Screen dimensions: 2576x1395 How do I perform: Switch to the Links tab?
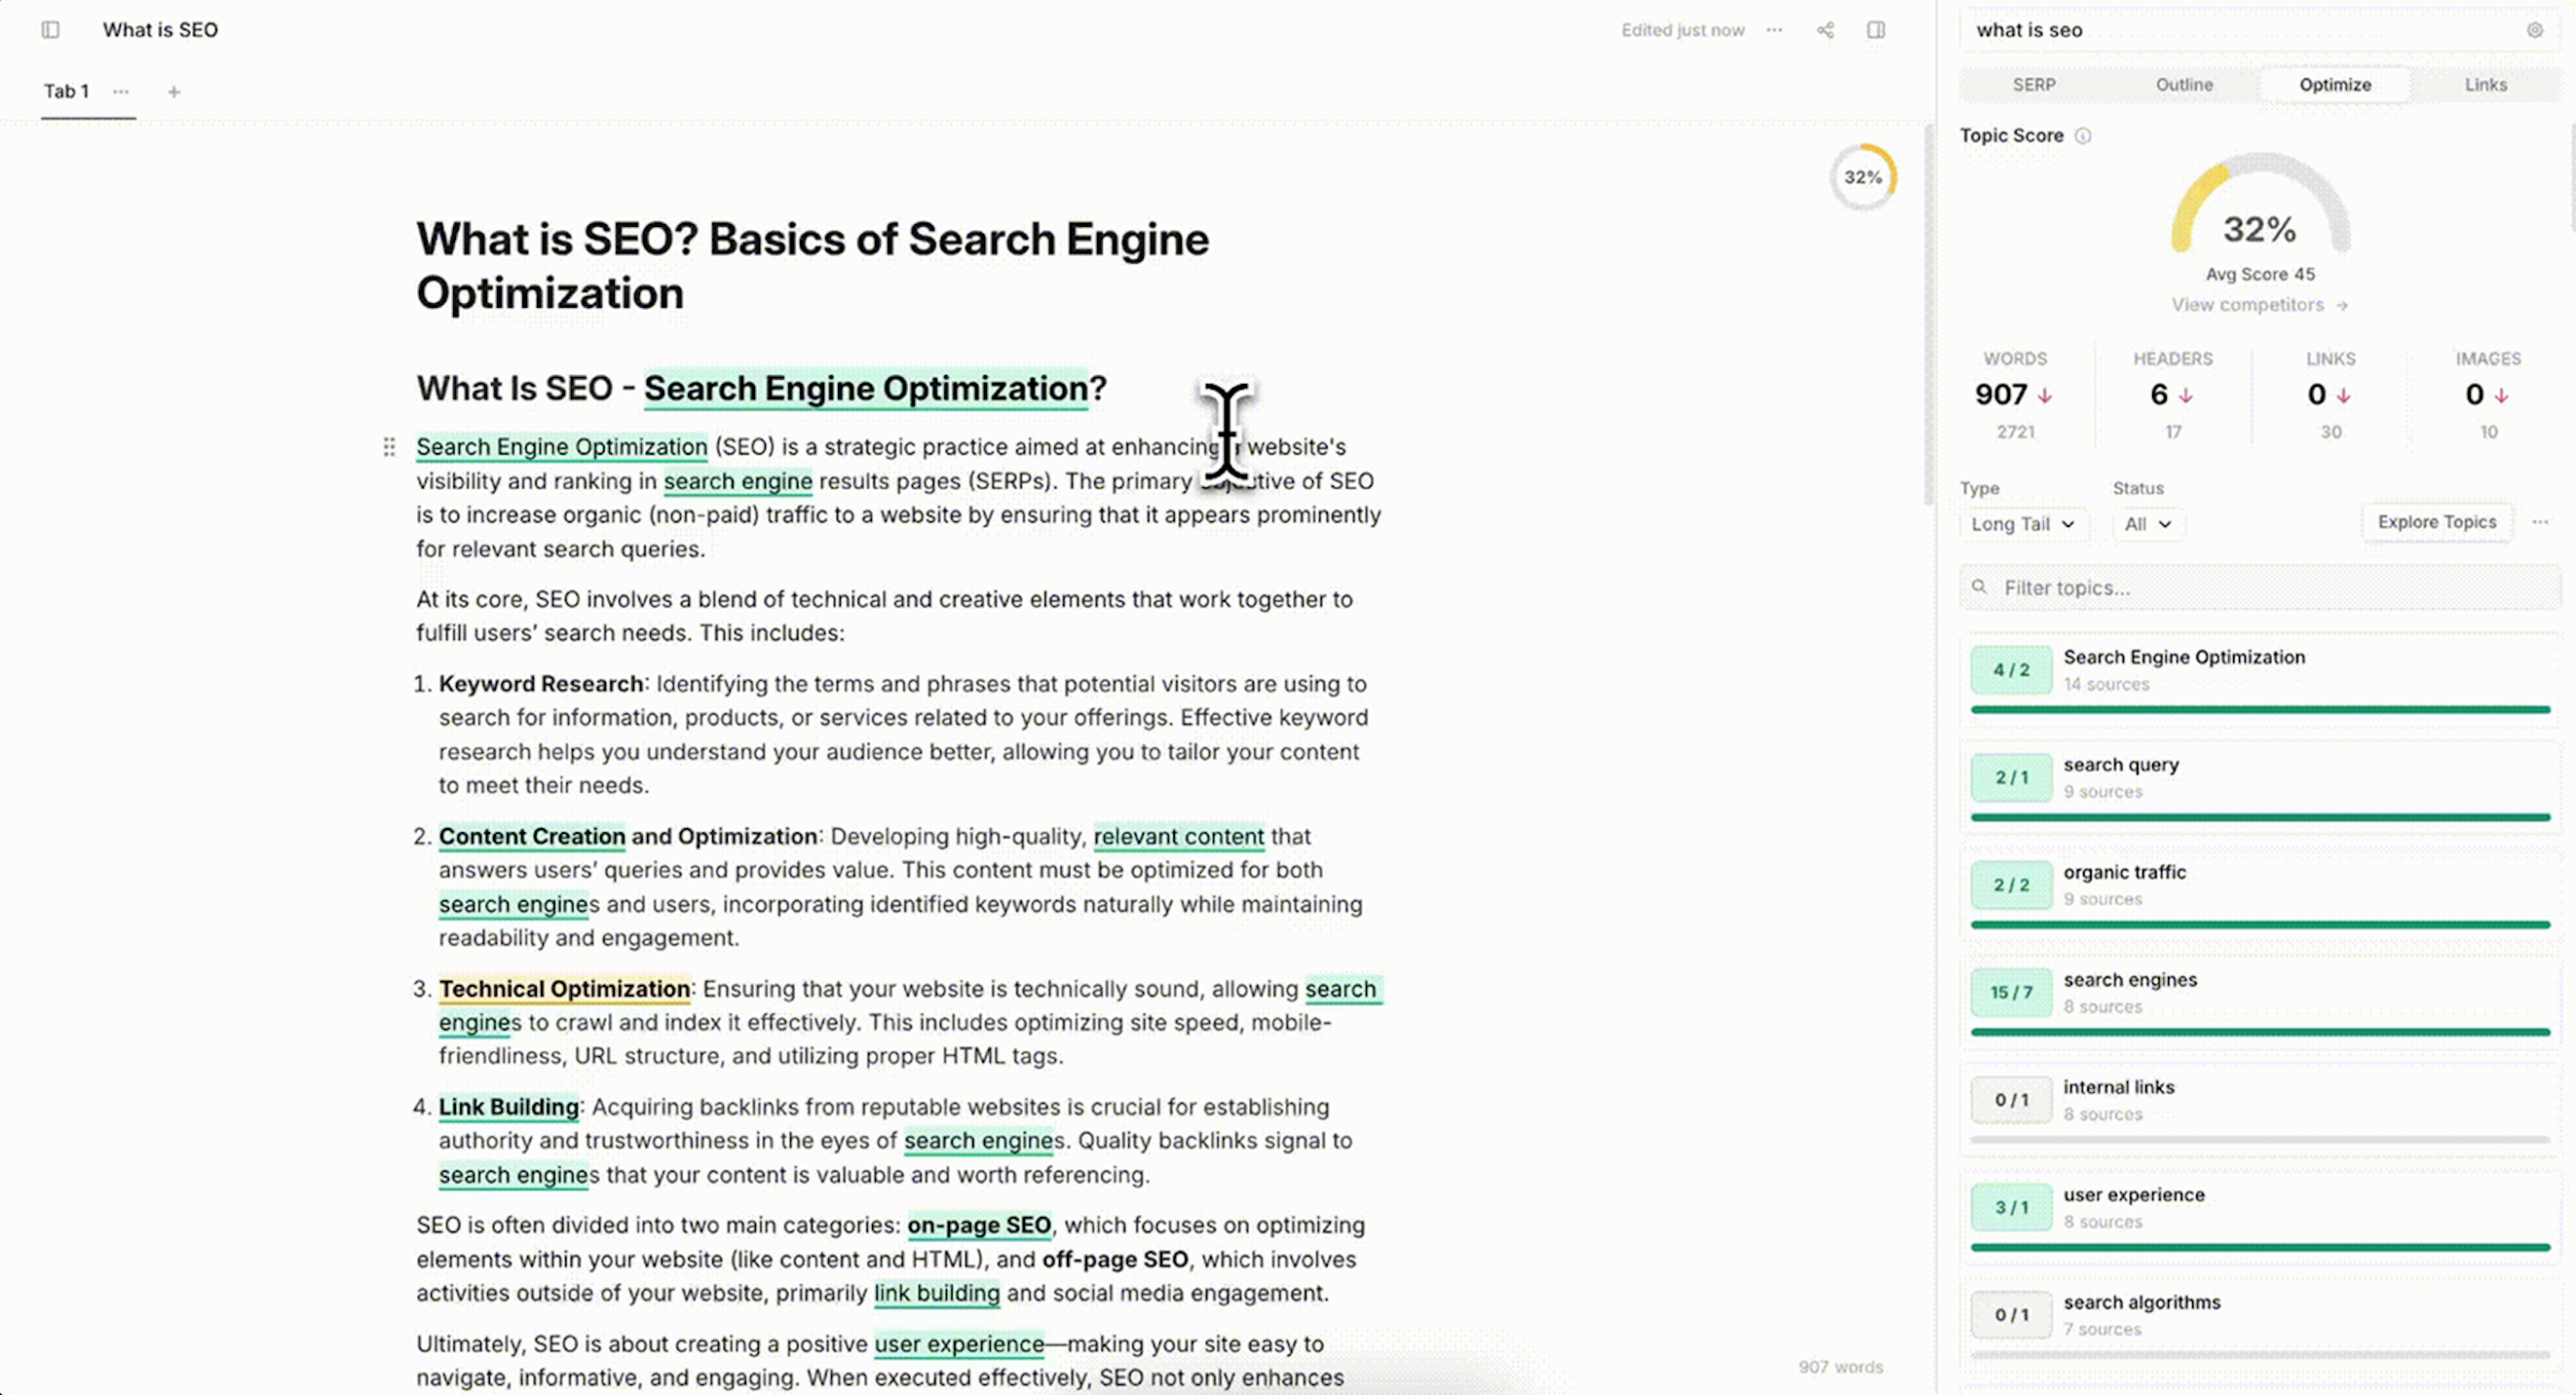[2485, 85]
